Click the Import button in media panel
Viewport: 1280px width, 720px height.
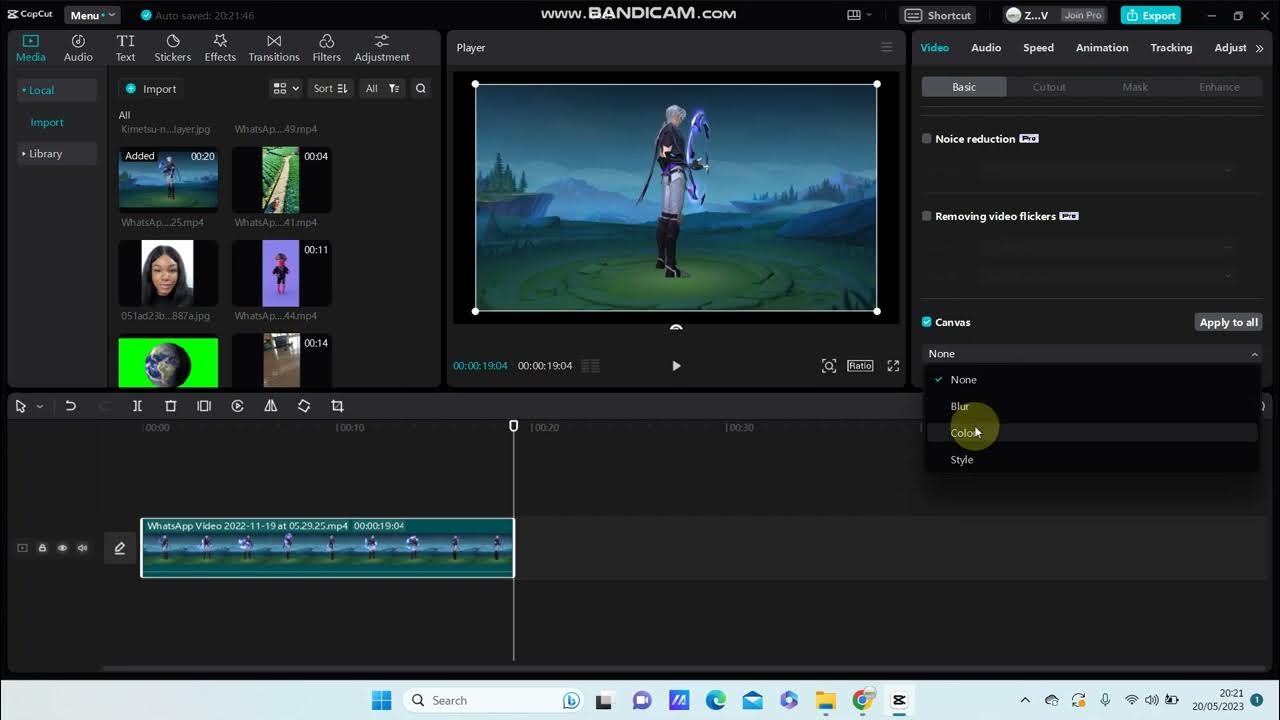[x=151, y=89]
